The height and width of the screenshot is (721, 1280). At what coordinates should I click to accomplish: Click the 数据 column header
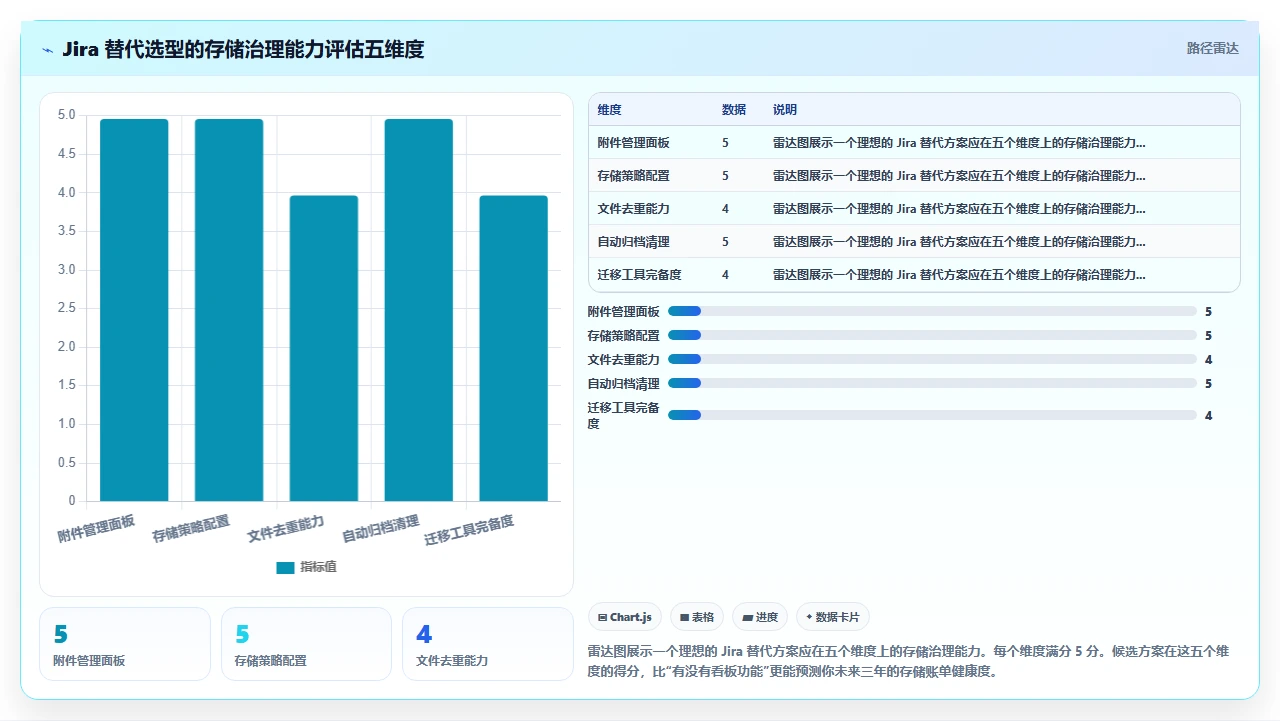734,110
